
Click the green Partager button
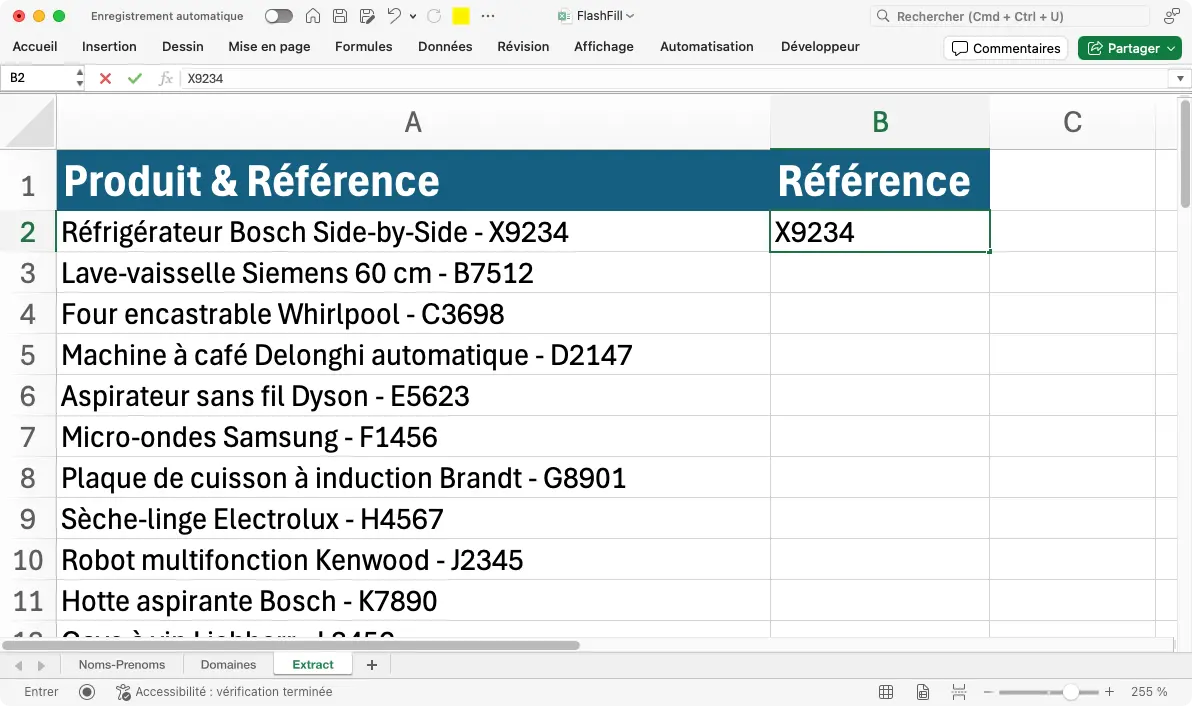click(1130, 48)
